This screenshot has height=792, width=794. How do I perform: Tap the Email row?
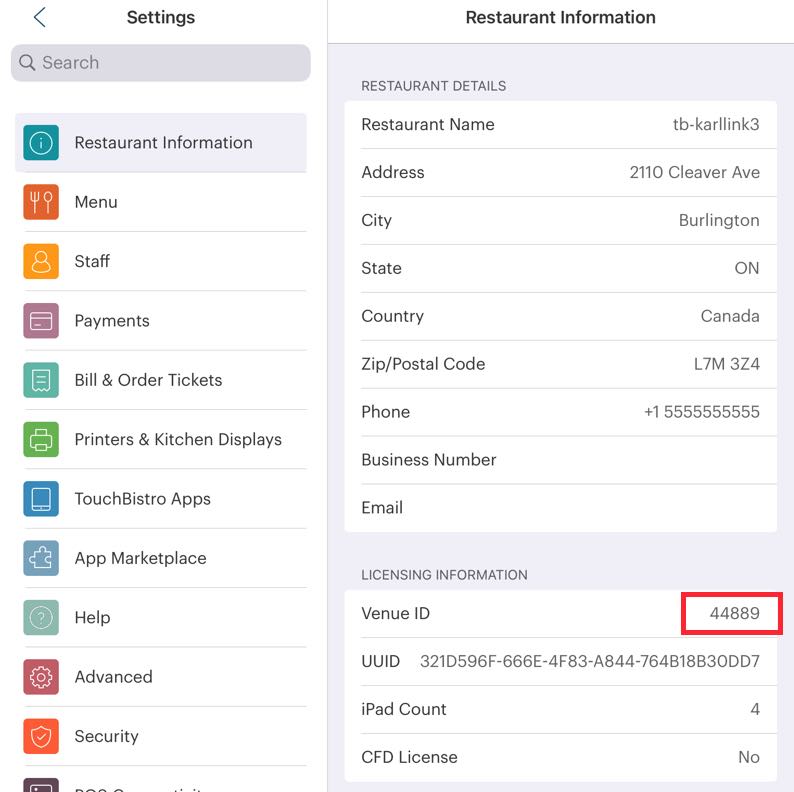pyautogui.click(x=561, y=508)
